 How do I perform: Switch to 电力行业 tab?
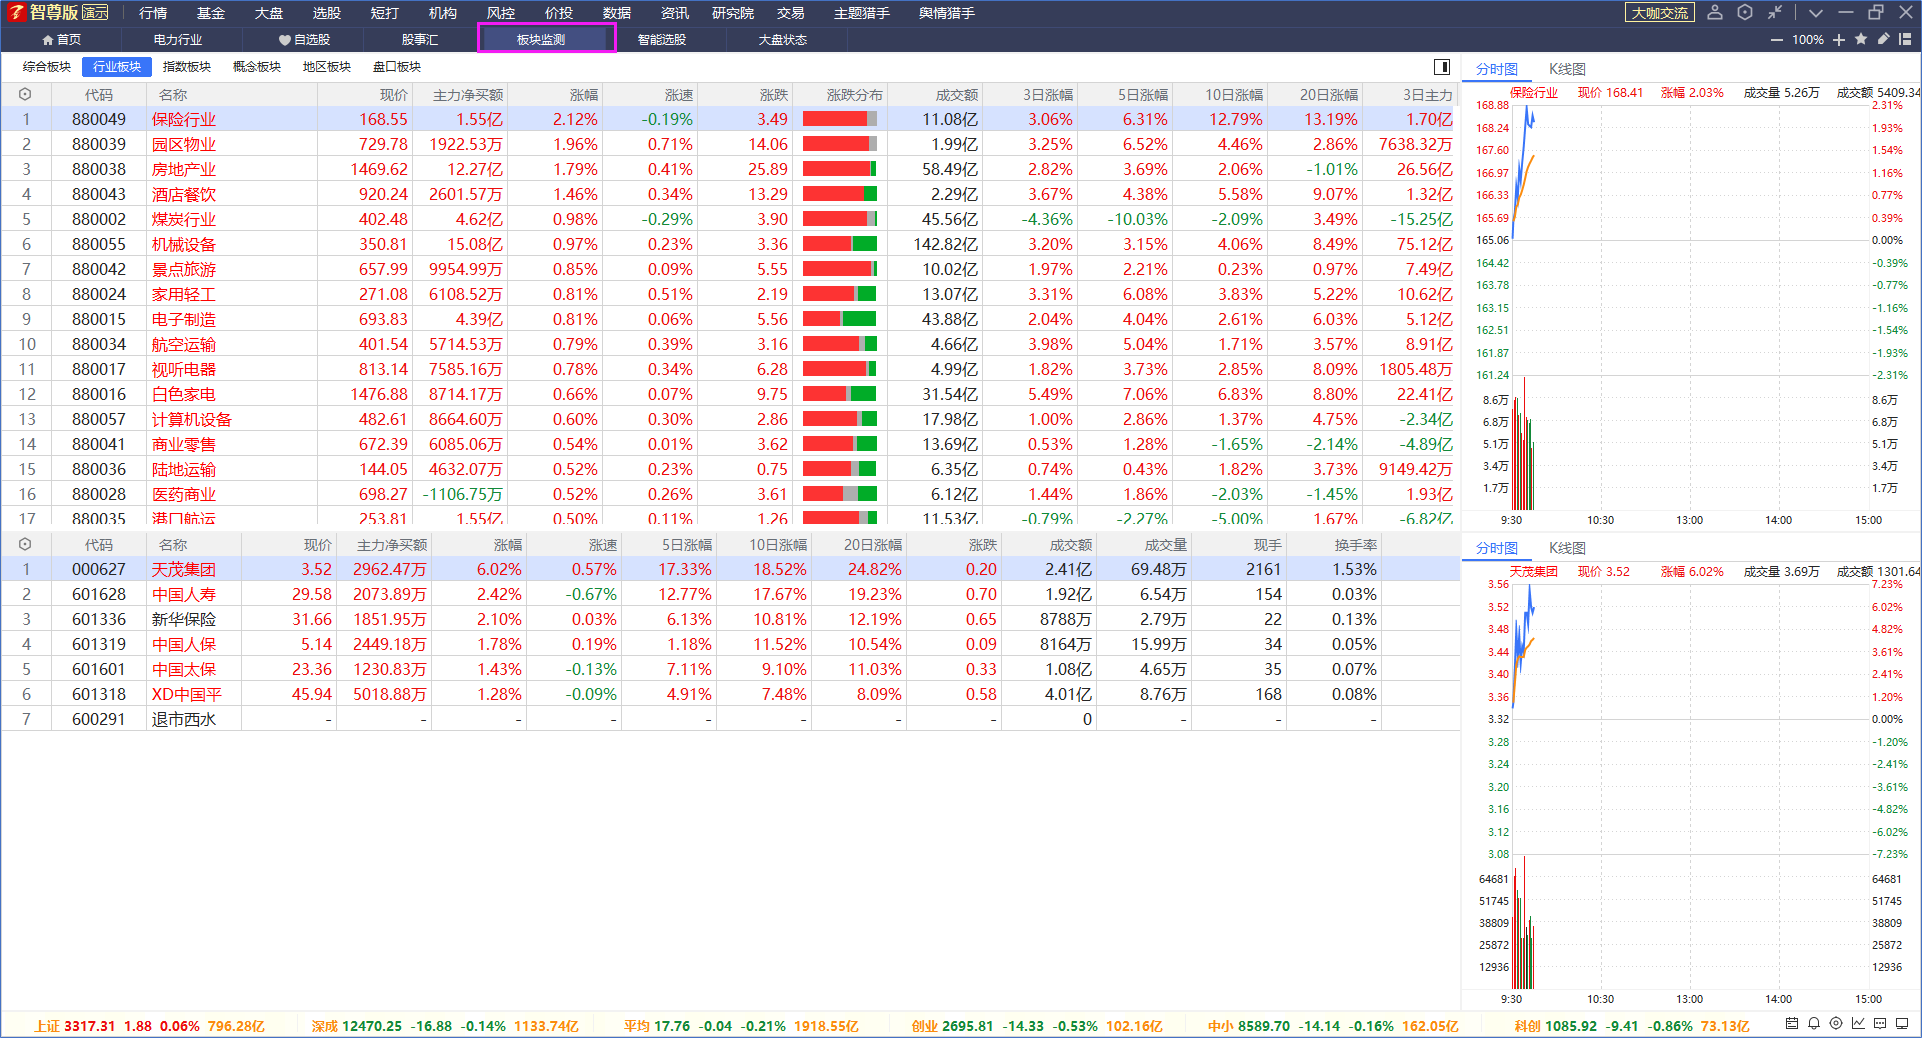click(x=178, y=40)
